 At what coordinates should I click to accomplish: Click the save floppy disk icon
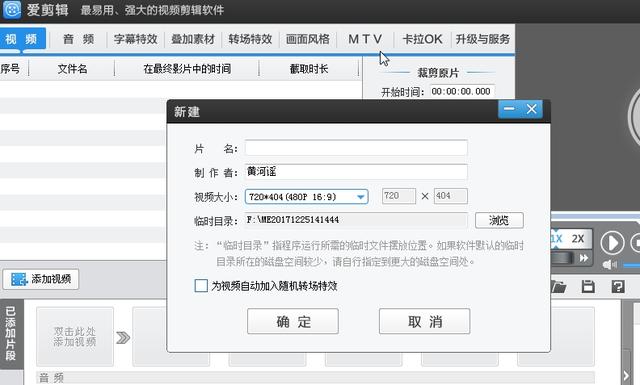tap(588, 287)
